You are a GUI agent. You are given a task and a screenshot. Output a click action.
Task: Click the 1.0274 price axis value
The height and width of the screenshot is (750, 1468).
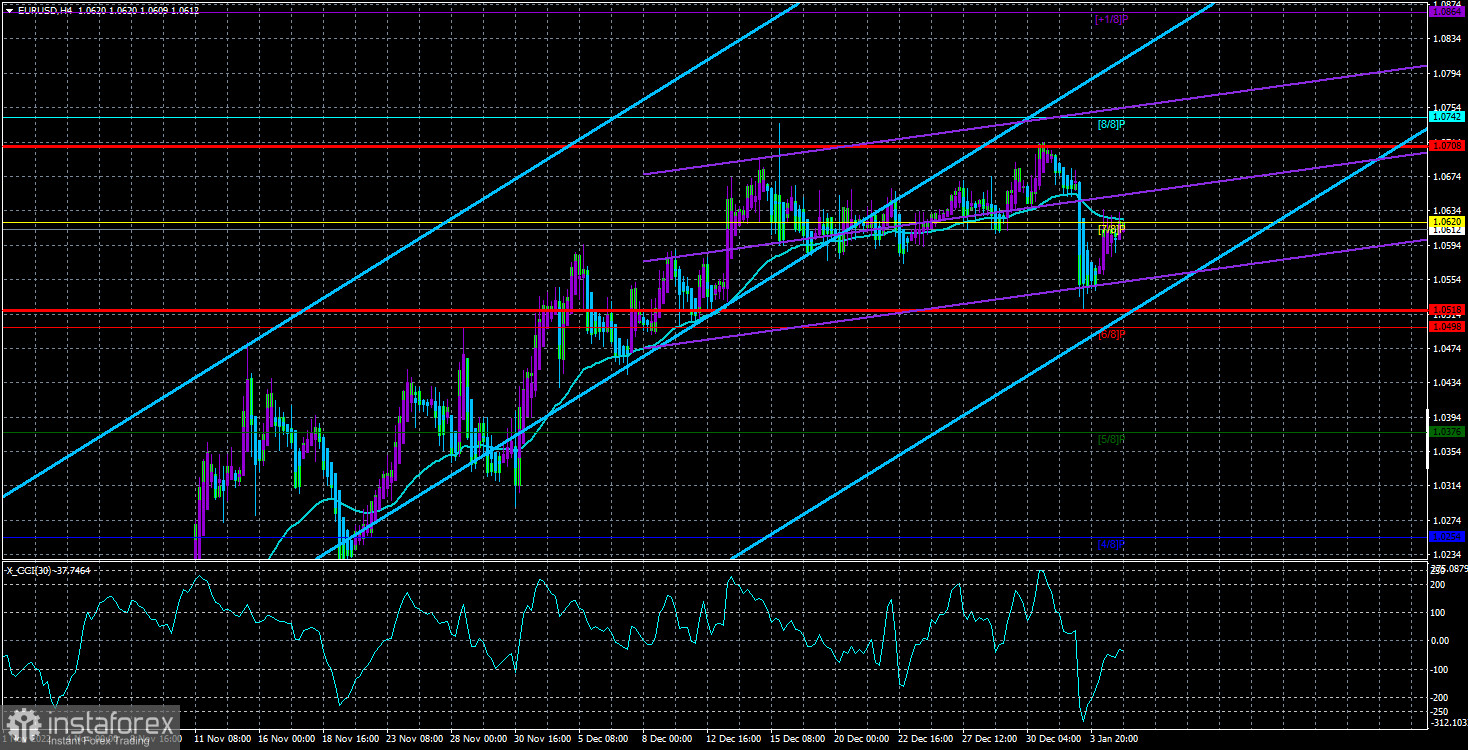point(1447,521)
